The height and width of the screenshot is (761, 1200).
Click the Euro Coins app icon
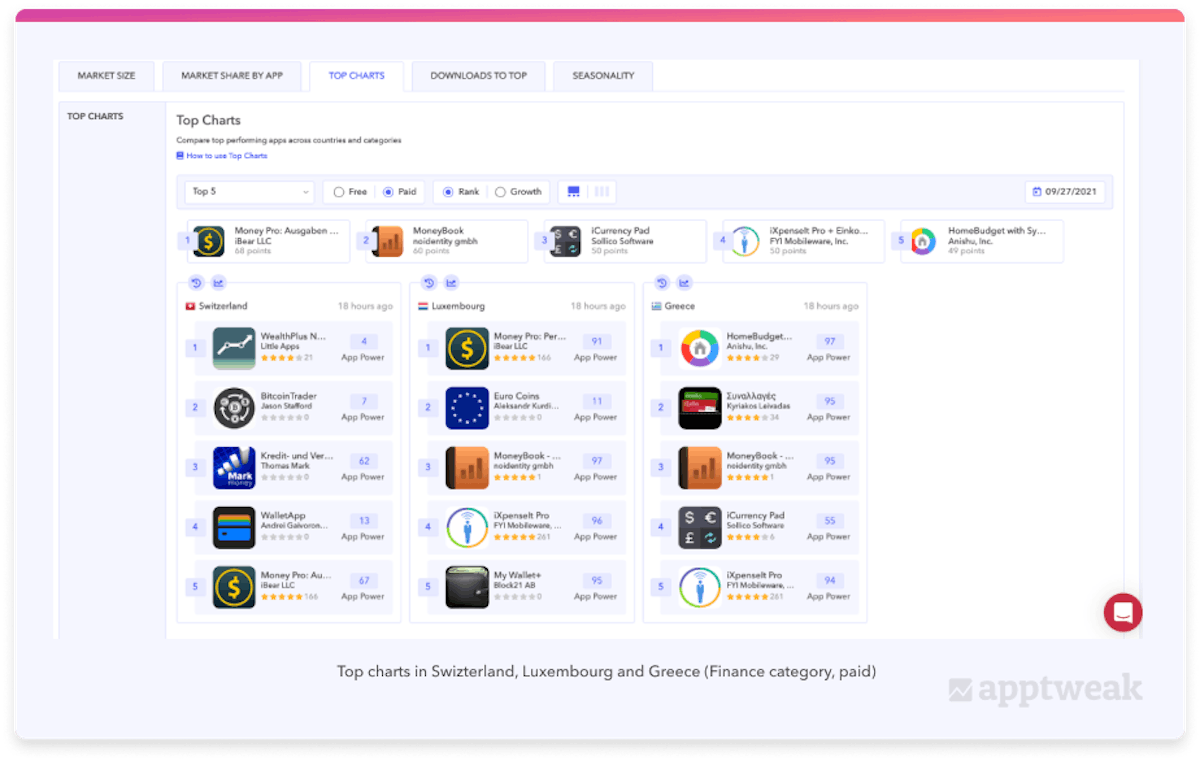(x=467, y=408)
